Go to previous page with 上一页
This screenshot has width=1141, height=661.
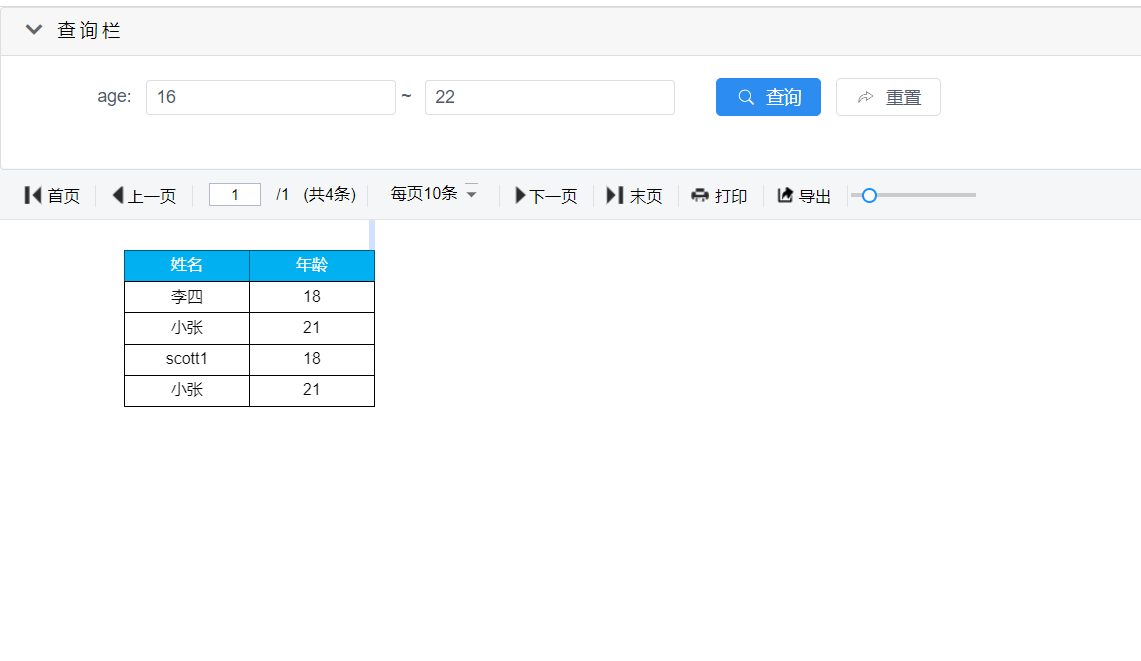point(144,195)
